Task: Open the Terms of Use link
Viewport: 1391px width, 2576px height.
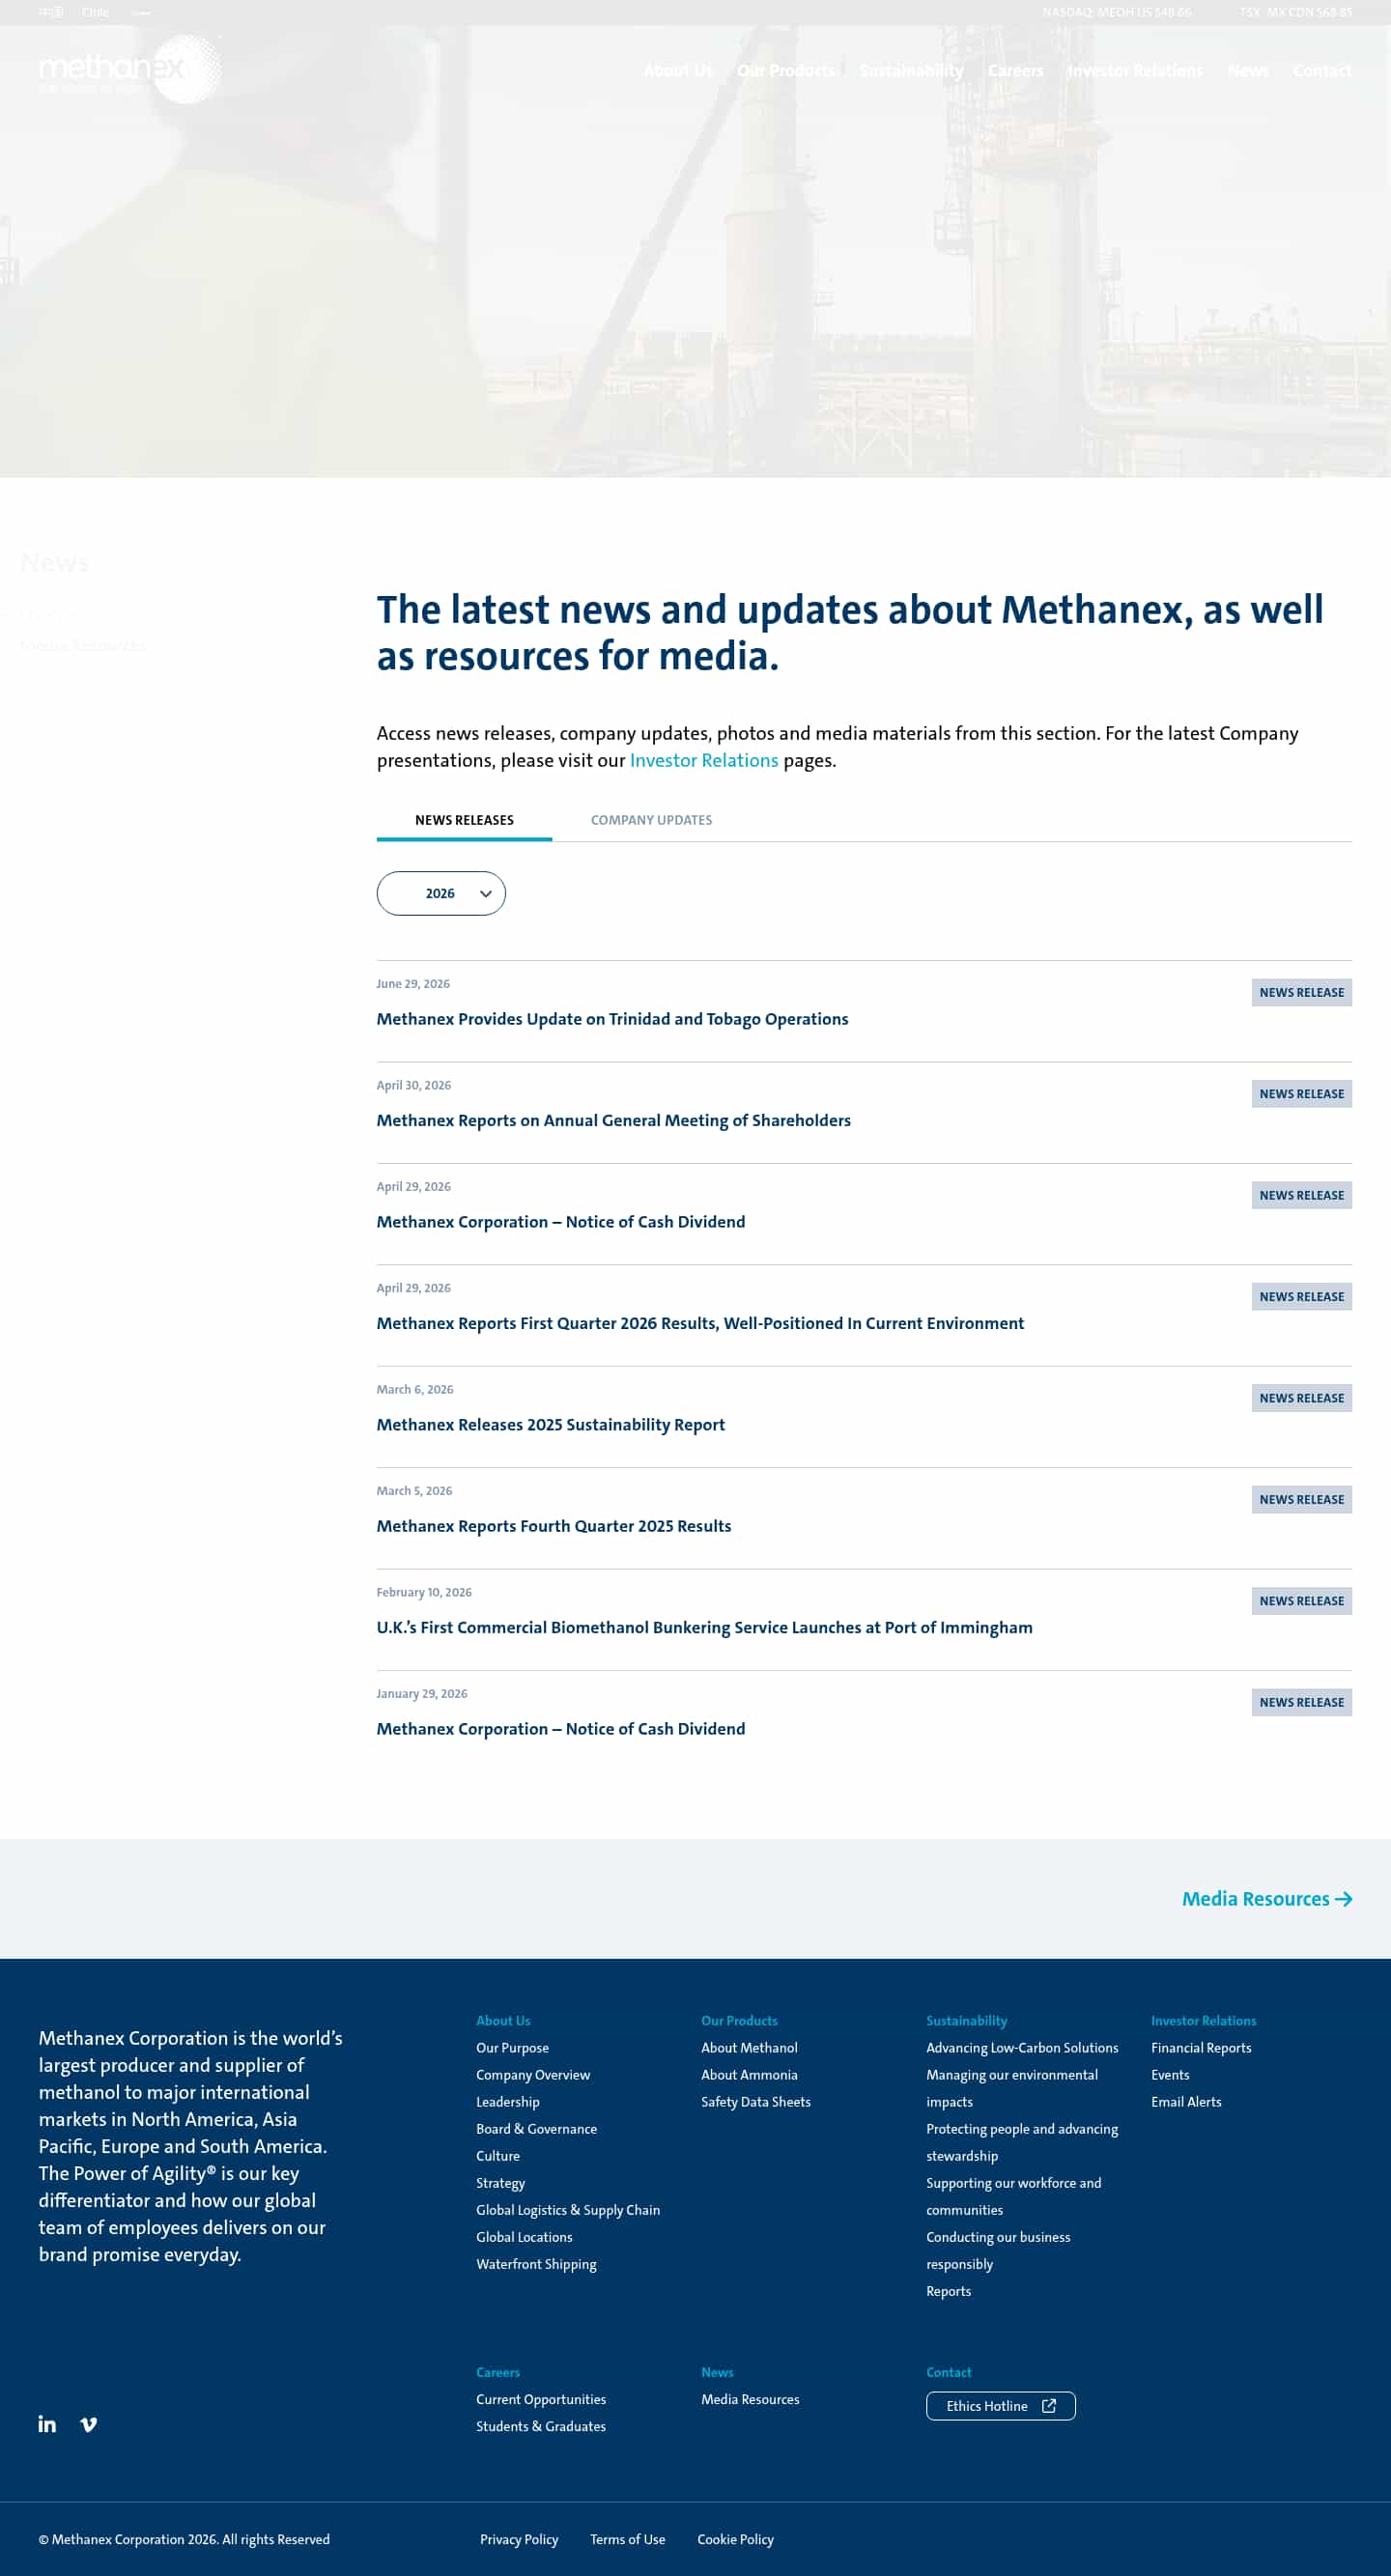Action: pyautogui.click(x=627, y=2539)
